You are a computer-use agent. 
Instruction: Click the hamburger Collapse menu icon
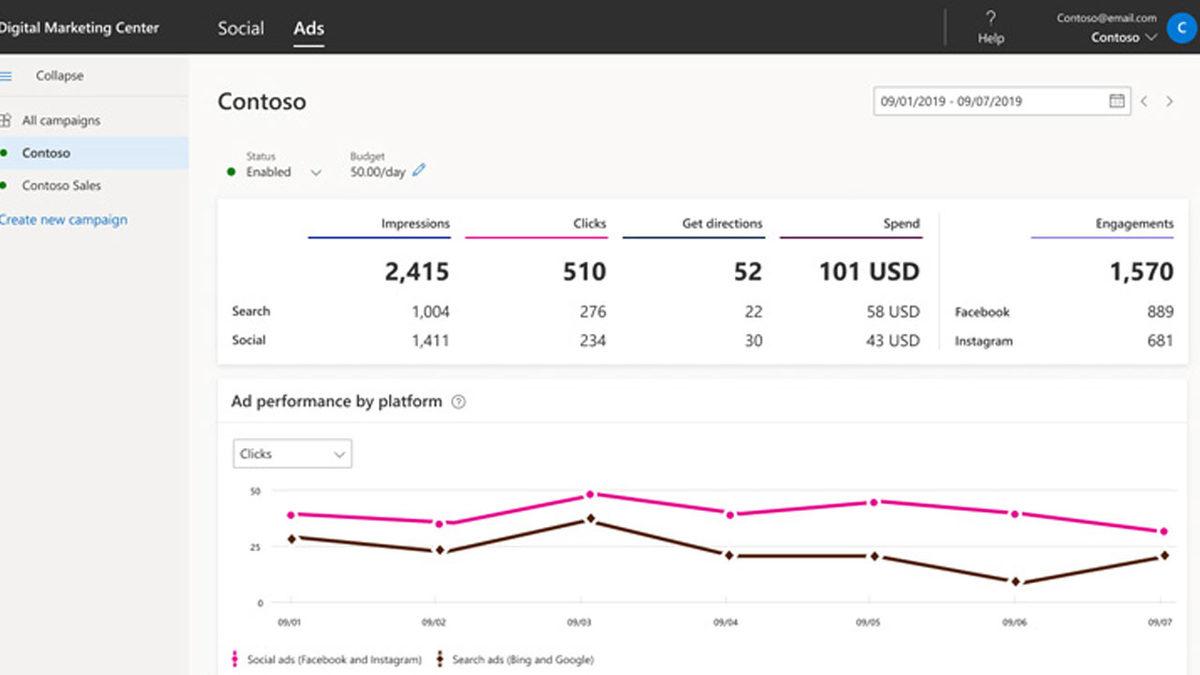[x=6, y=76]
